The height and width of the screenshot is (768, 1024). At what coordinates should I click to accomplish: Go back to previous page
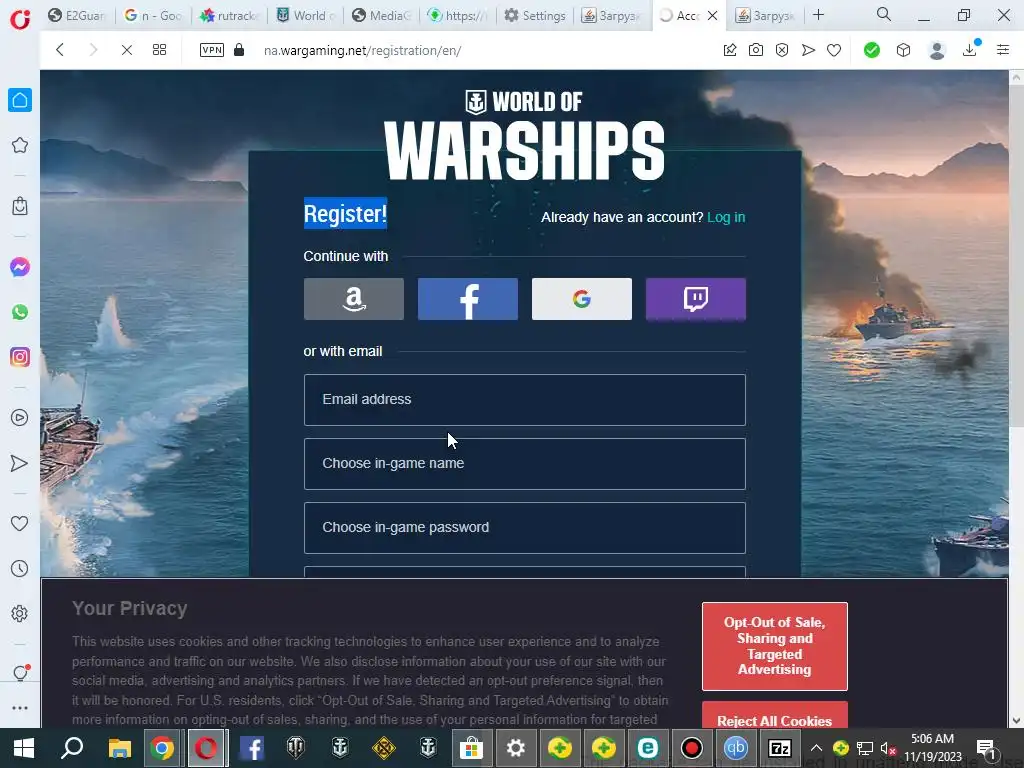pyautogui.click(x=59, y=50)
